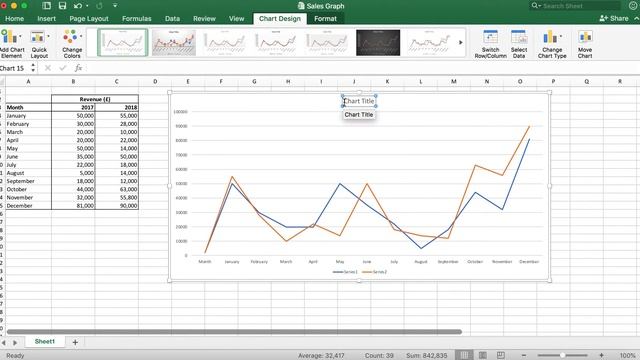
Task: Click the Series2 legend entry
Action: click(x=375, y=272)
